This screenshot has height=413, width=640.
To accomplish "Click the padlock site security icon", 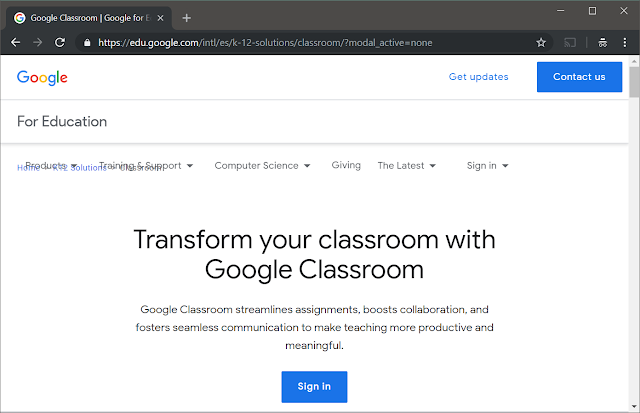I will click(x=87, y=42).
